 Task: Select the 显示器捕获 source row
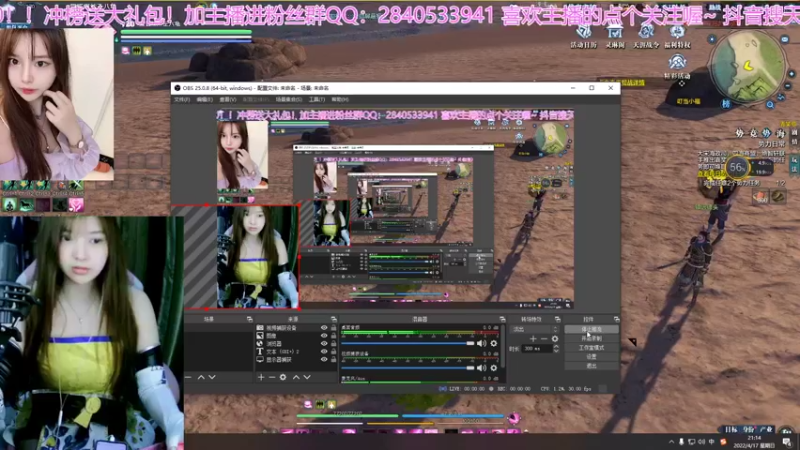point(296,359)
